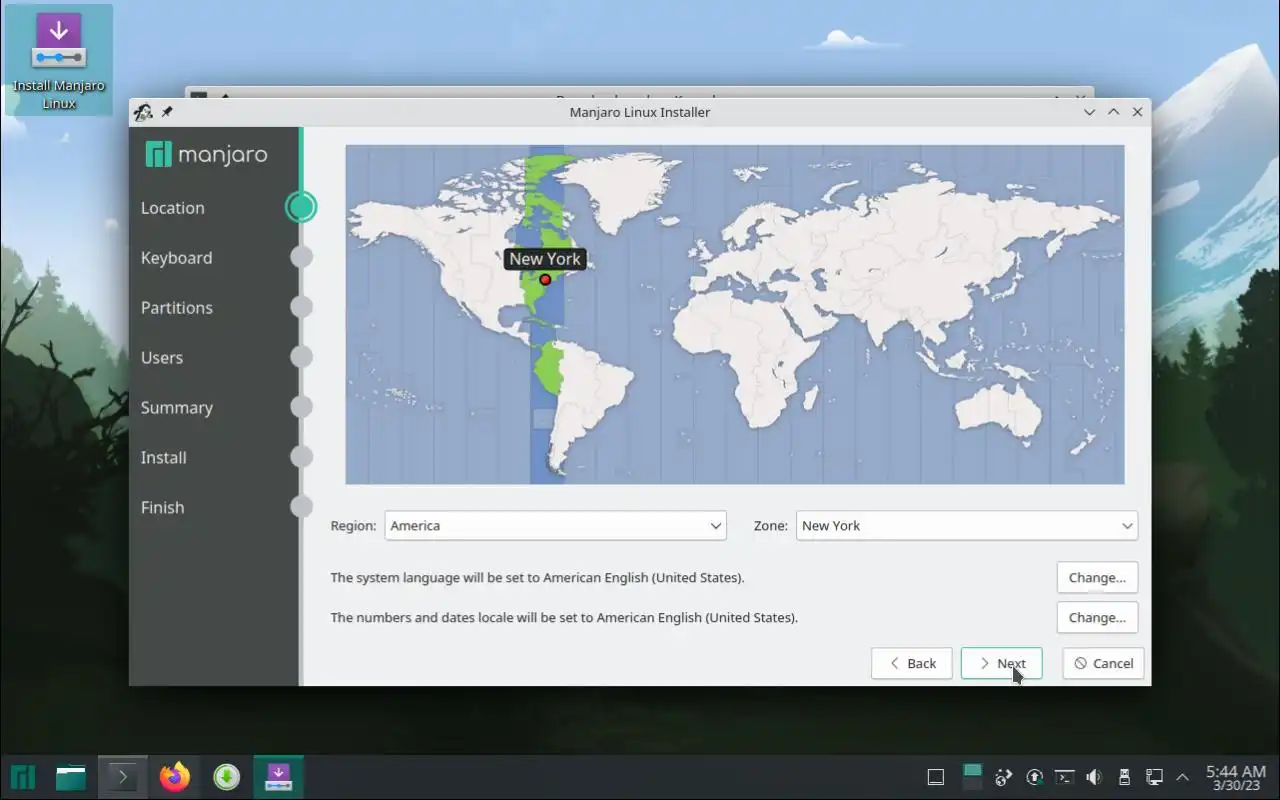Image resolution: width=1280 pixels, height=800 pixels.
Task: Open the software updates tray icon
Action: click(x=1034, y=777)
